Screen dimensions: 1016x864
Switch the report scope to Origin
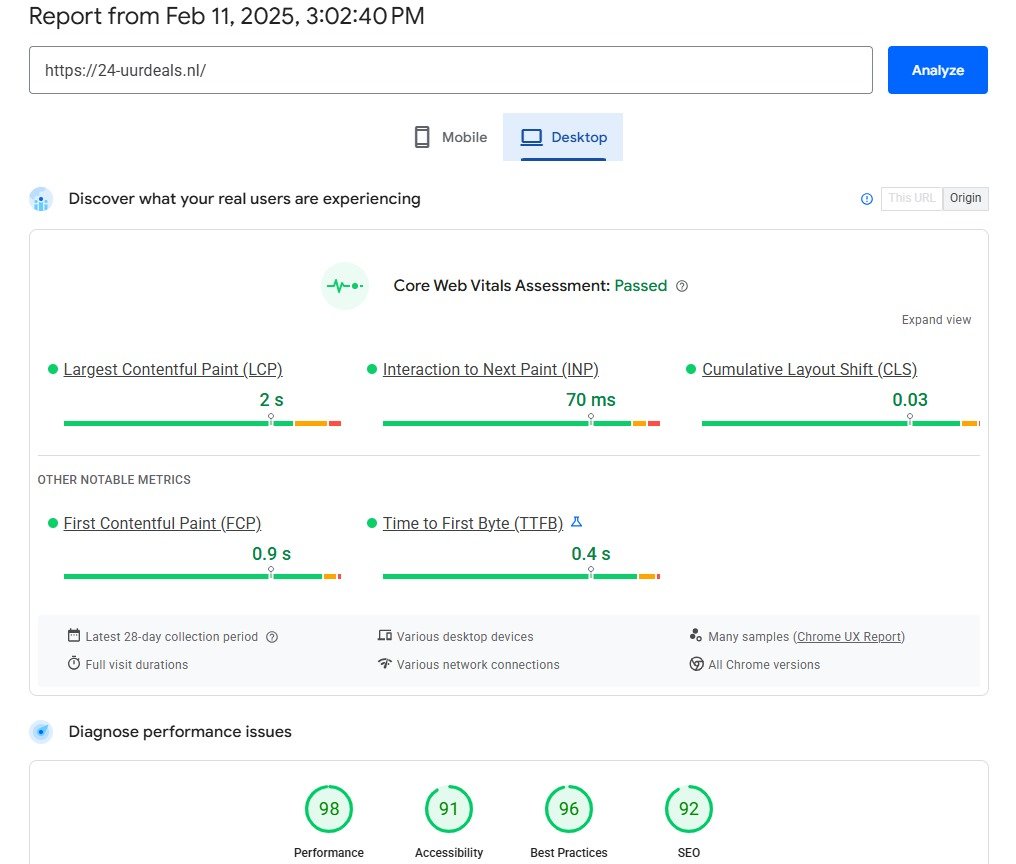tap(964, 198)
